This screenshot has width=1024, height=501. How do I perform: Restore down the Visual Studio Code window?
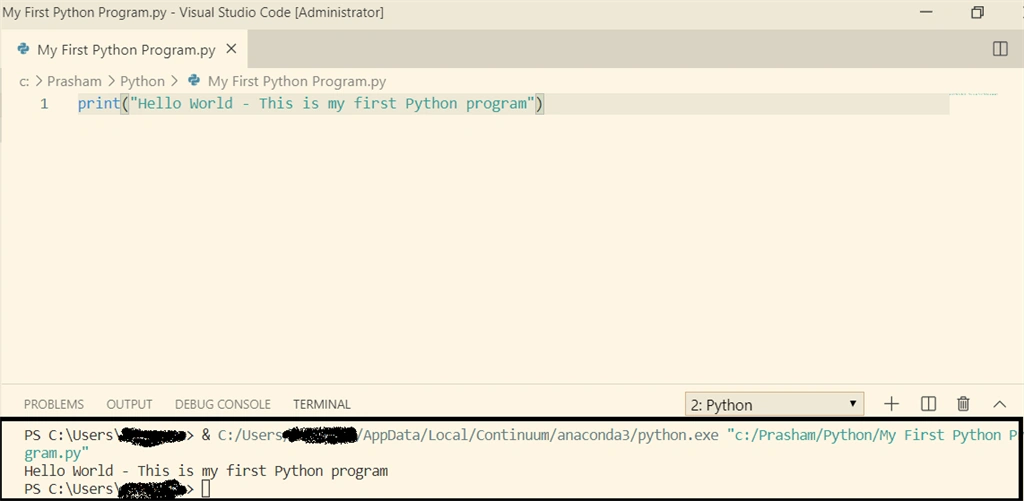coord(977,12)
